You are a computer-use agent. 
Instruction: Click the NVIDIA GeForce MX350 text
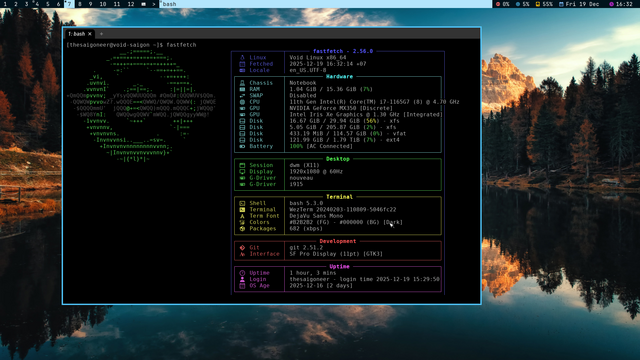[341, 108]
